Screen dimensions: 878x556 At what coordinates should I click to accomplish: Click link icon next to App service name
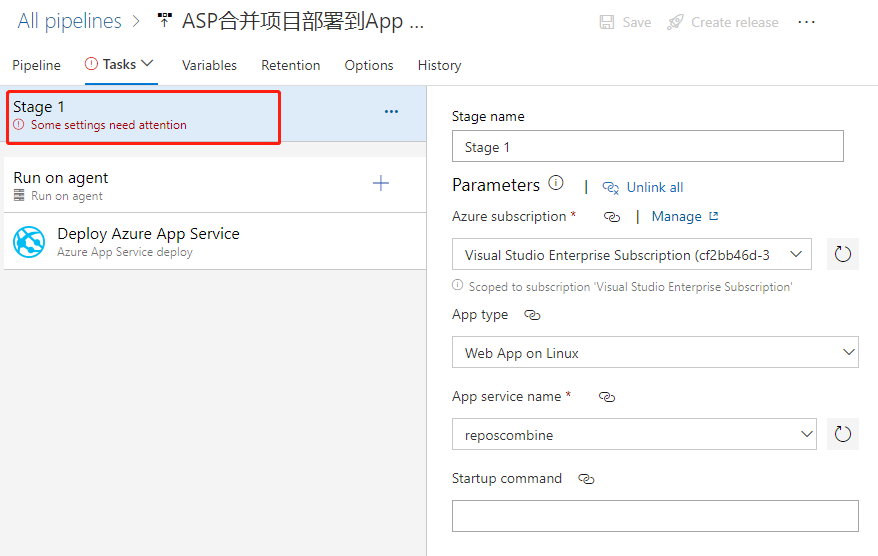[x=607, y=397]
